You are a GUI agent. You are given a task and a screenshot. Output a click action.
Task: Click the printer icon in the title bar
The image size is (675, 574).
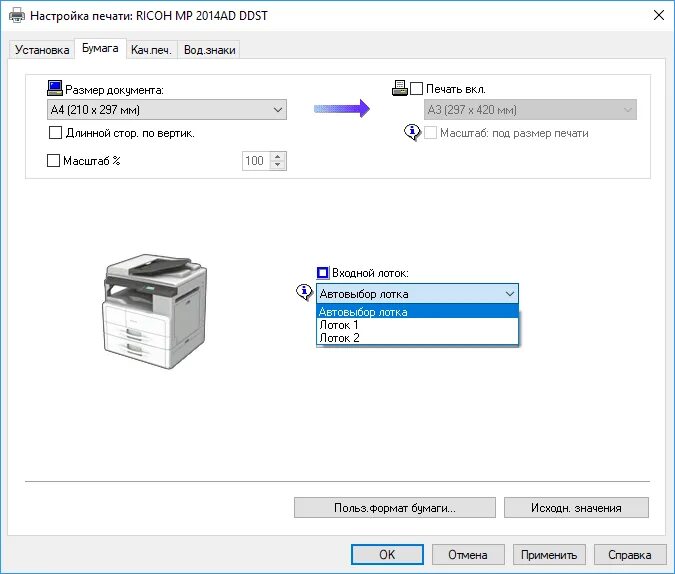coord(17,16)
